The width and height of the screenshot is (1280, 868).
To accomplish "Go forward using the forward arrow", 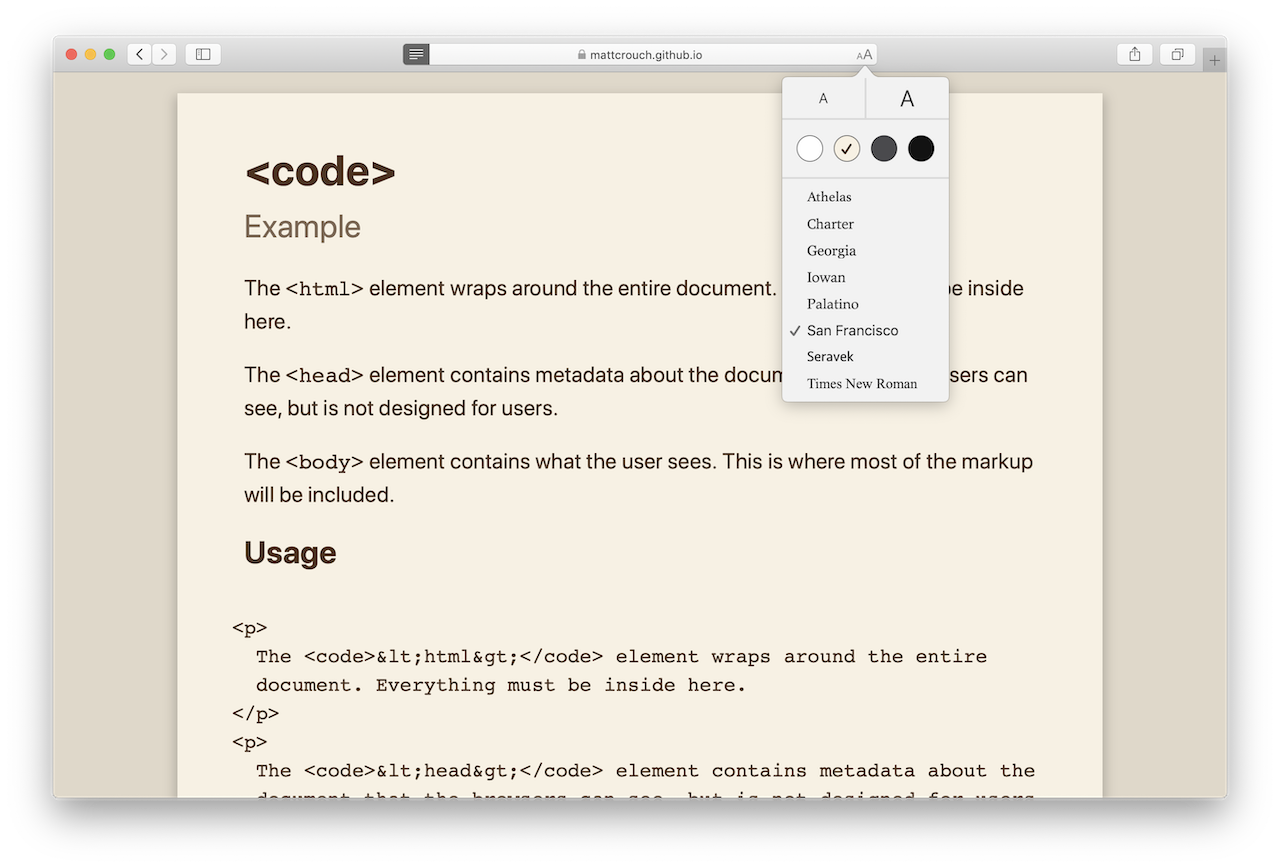I will [164, 54].
